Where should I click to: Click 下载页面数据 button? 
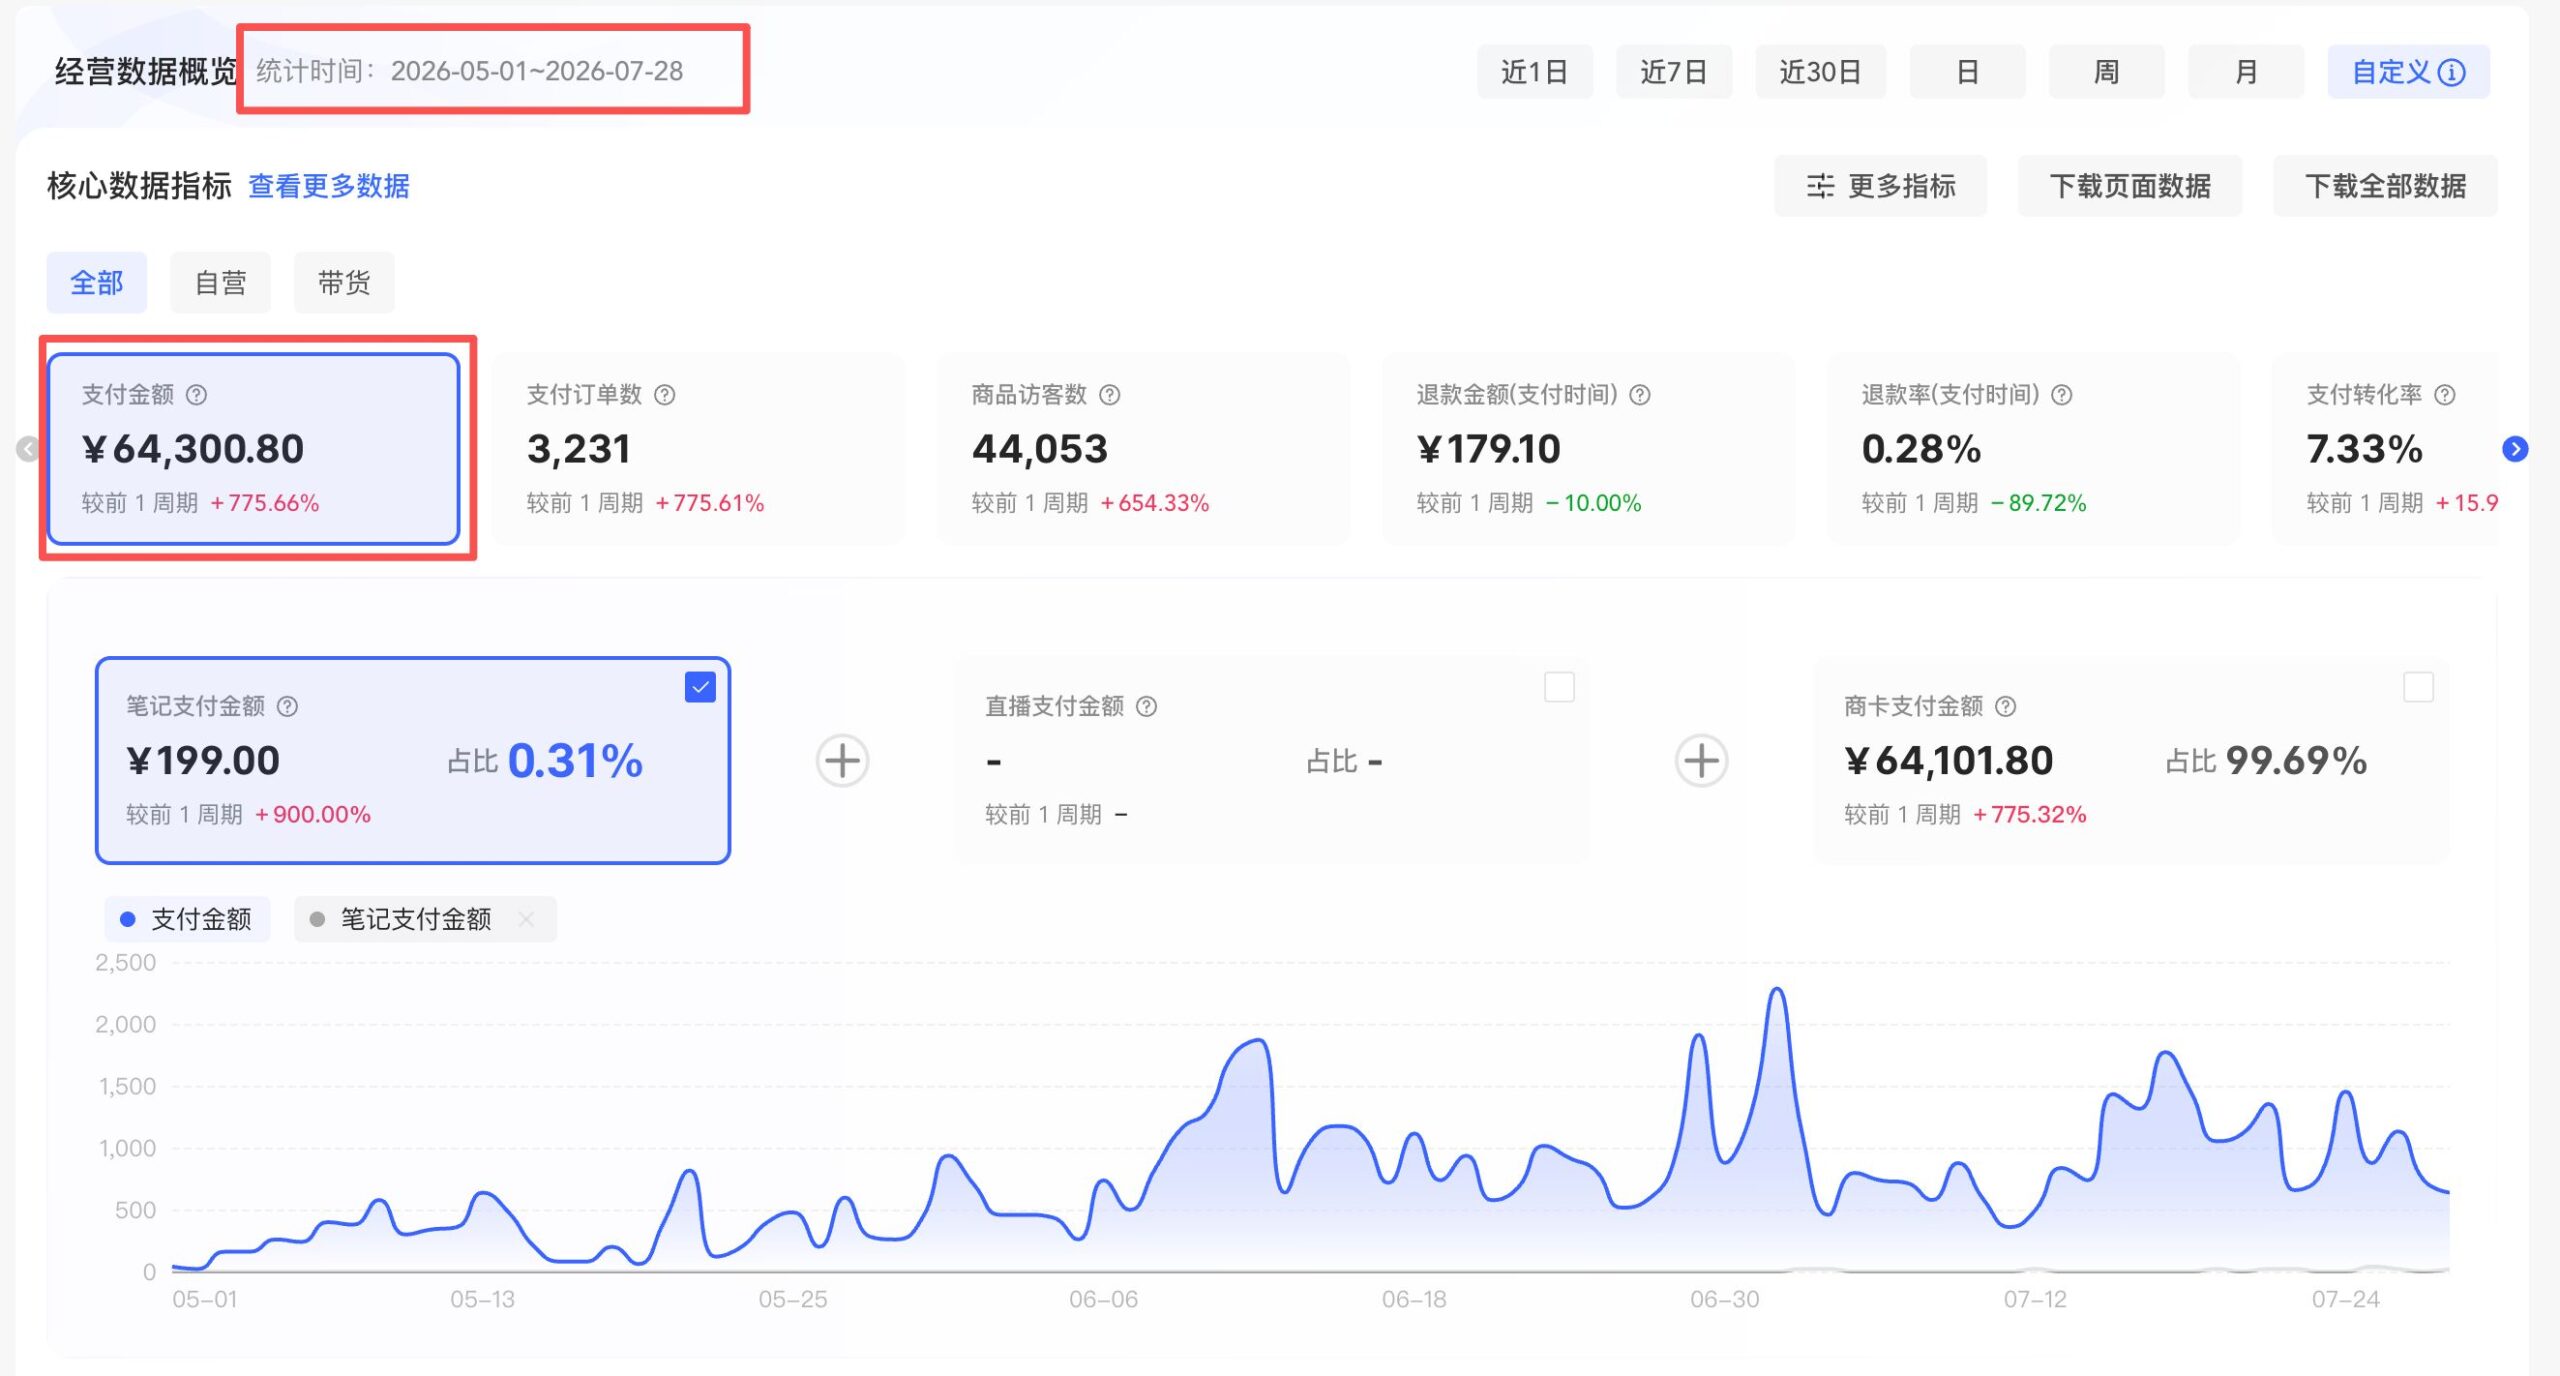[2130, 186]
